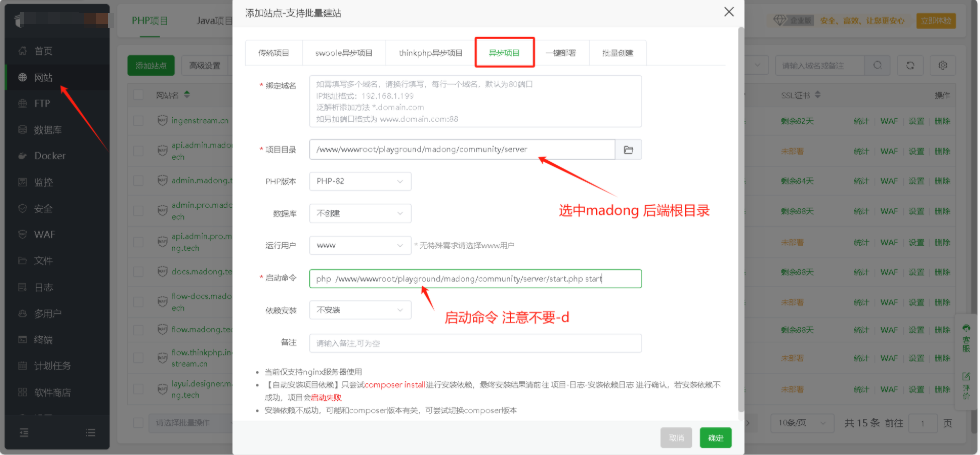Click the folder browse icon beside project directory
Image resolution: width=980 pixels, height=455 pixels.
pos(629,150)
